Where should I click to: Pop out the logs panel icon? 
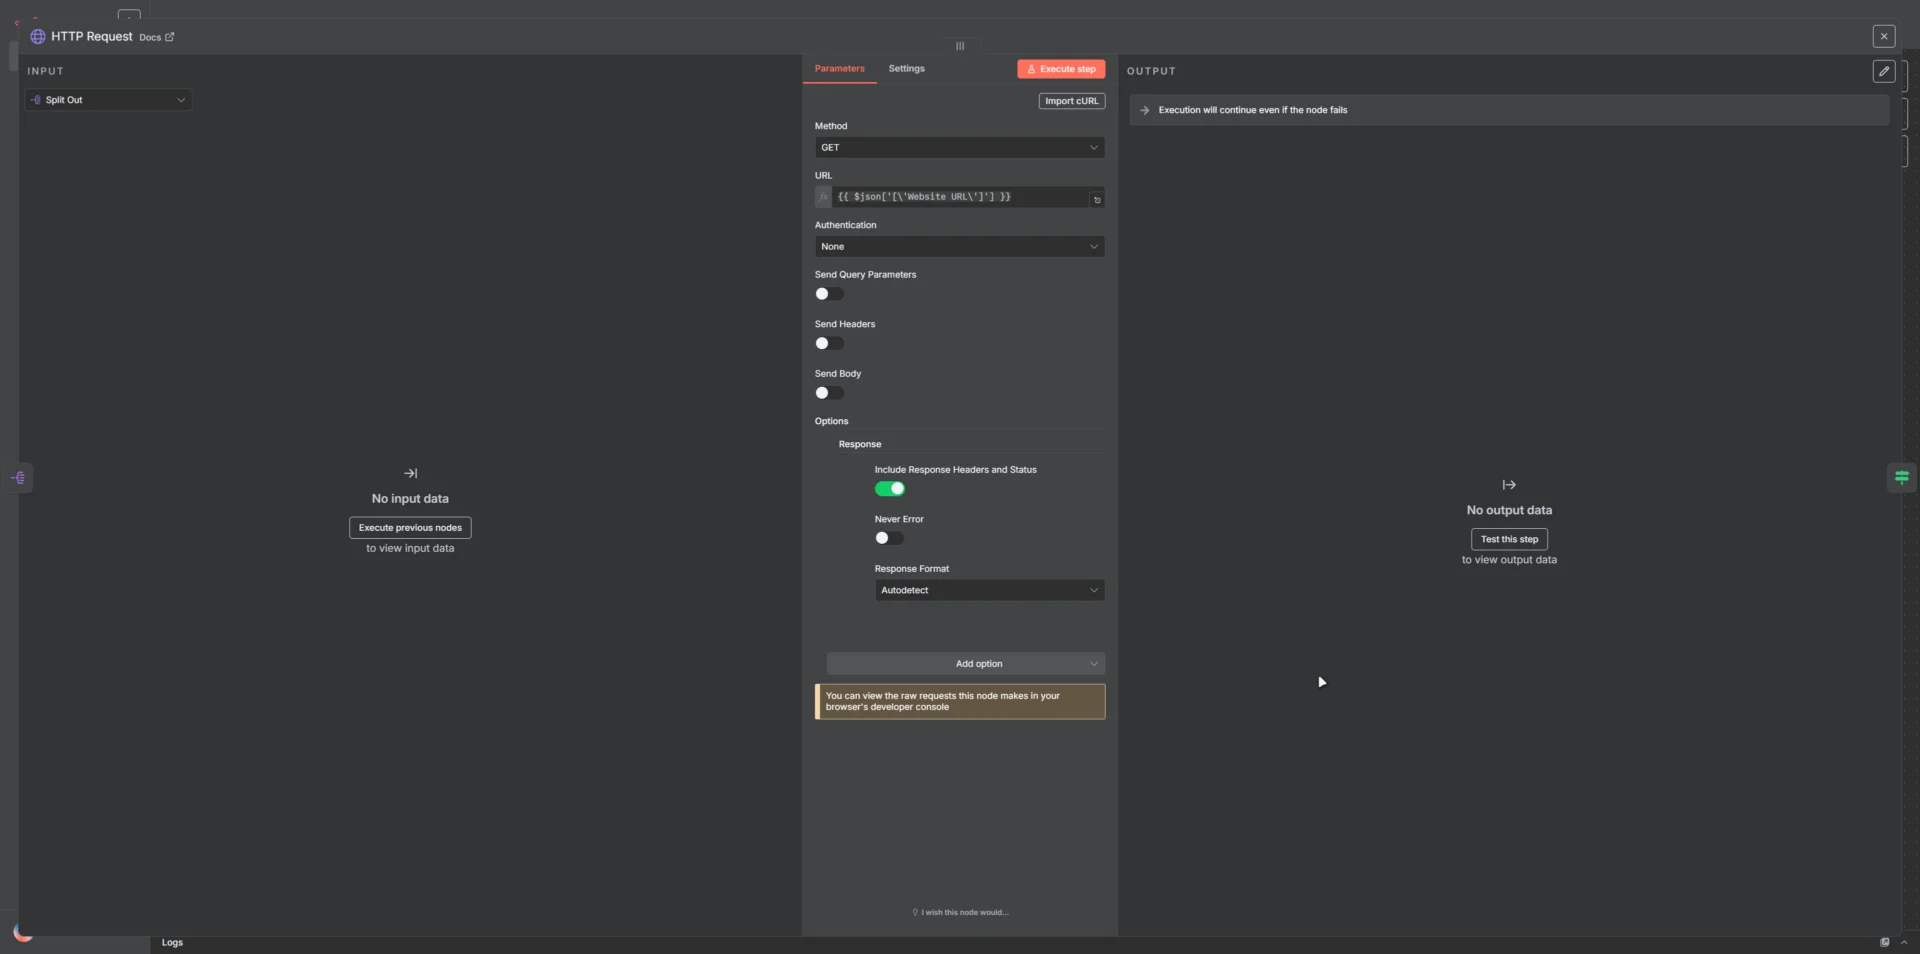(x=1884, y=942)
